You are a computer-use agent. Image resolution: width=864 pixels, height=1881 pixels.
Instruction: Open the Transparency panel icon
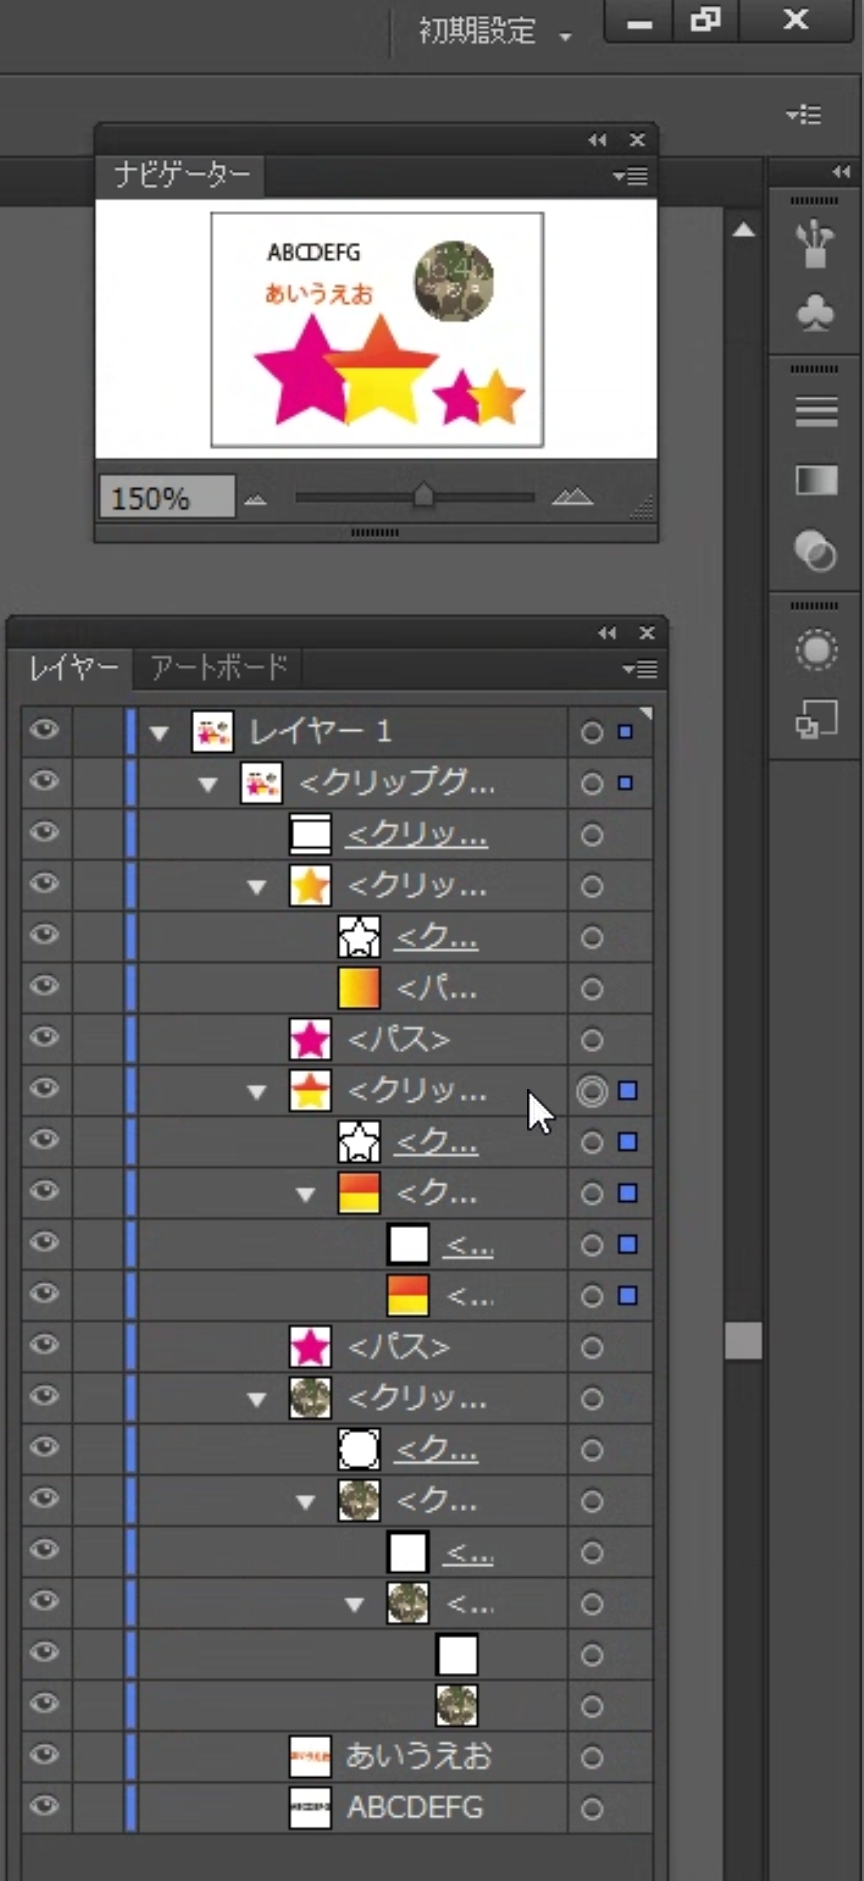click(x=815, y=551)
